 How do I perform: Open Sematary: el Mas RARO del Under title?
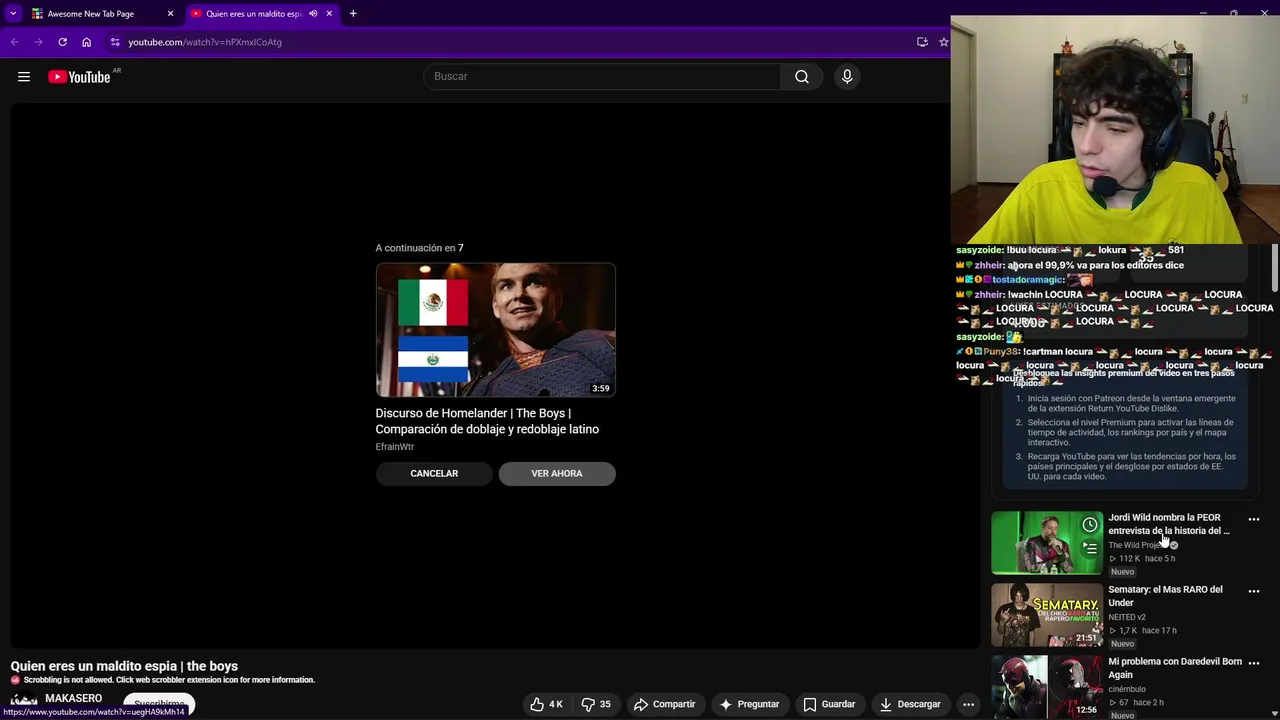coord(1165,596)
